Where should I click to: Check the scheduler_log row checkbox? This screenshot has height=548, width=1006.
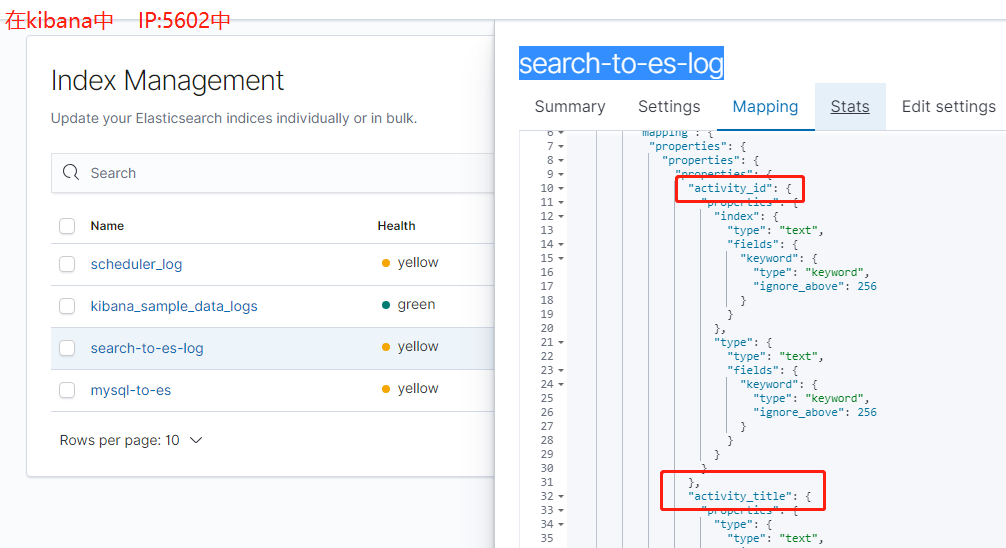tap(67, 264)
